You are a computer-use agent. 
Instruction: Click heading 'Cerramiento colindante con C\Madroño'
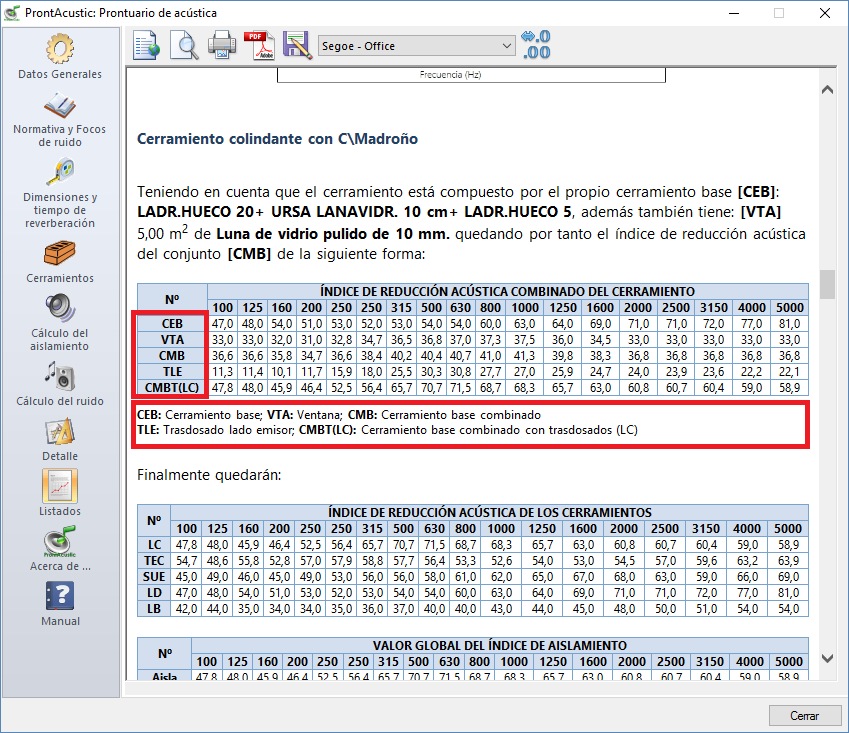277,139
